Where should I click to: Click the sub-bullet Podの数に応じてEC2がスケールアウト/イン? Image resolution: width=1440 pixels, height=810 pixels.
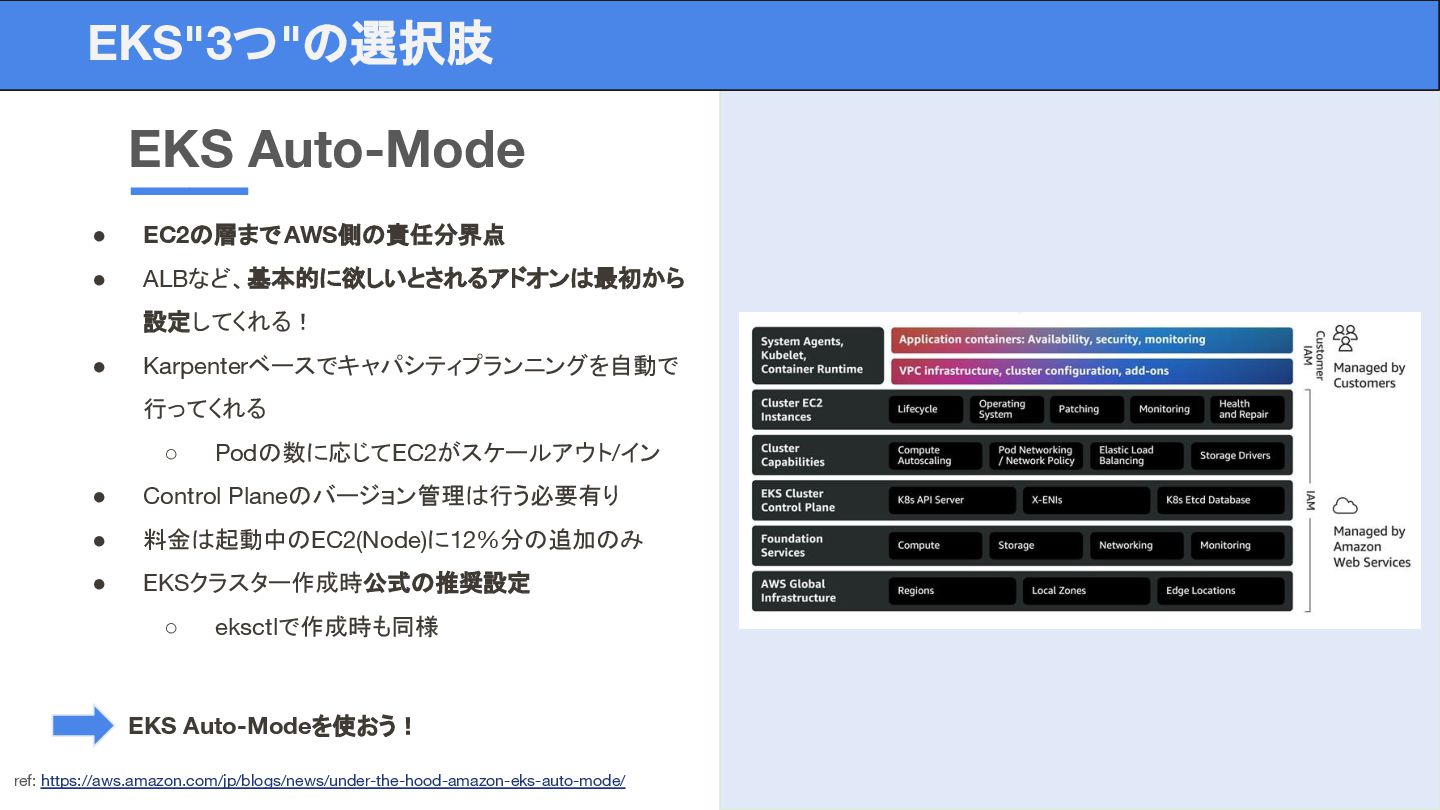pyautogui.click(x=438, y=453)
